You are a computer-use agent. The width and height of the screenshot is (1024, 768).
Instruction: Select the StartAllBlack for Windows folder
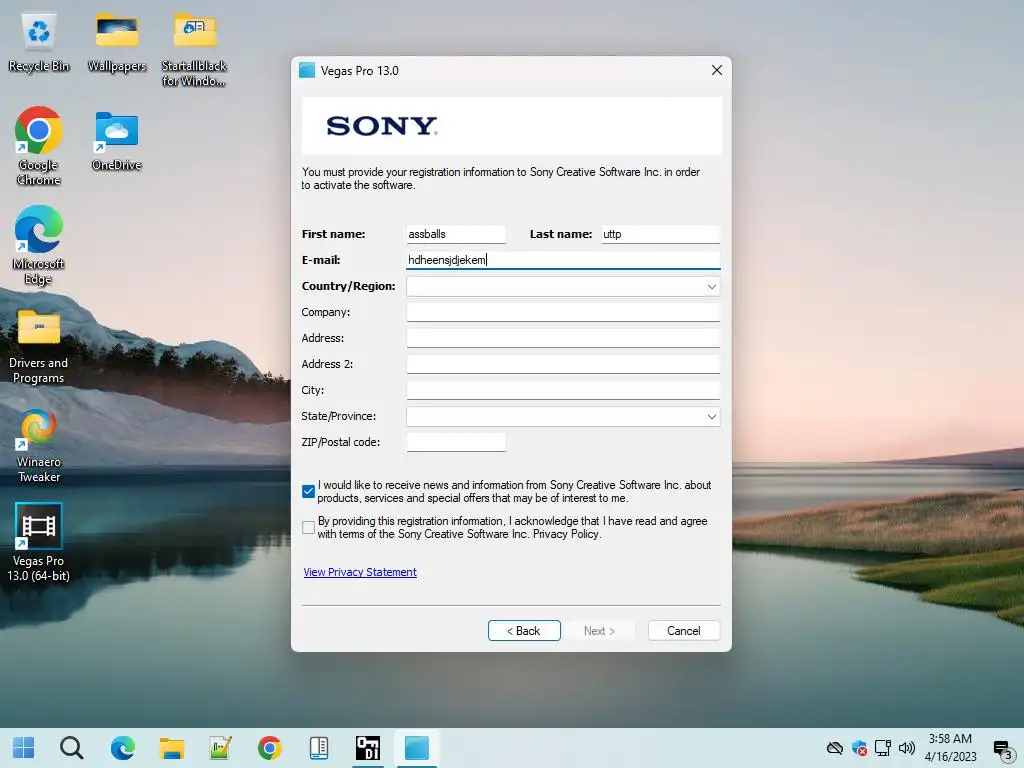click(194, 49)
